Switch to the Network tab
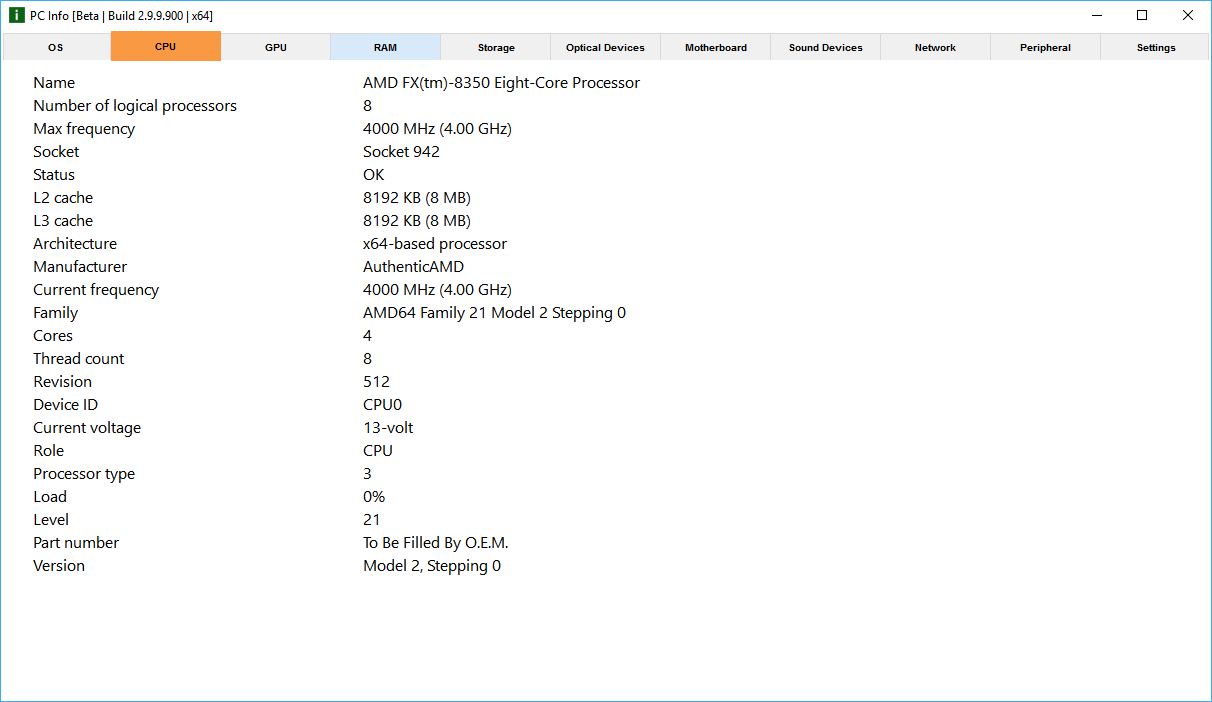Viewport: 1212px width, 702px height. coord(936,47)
